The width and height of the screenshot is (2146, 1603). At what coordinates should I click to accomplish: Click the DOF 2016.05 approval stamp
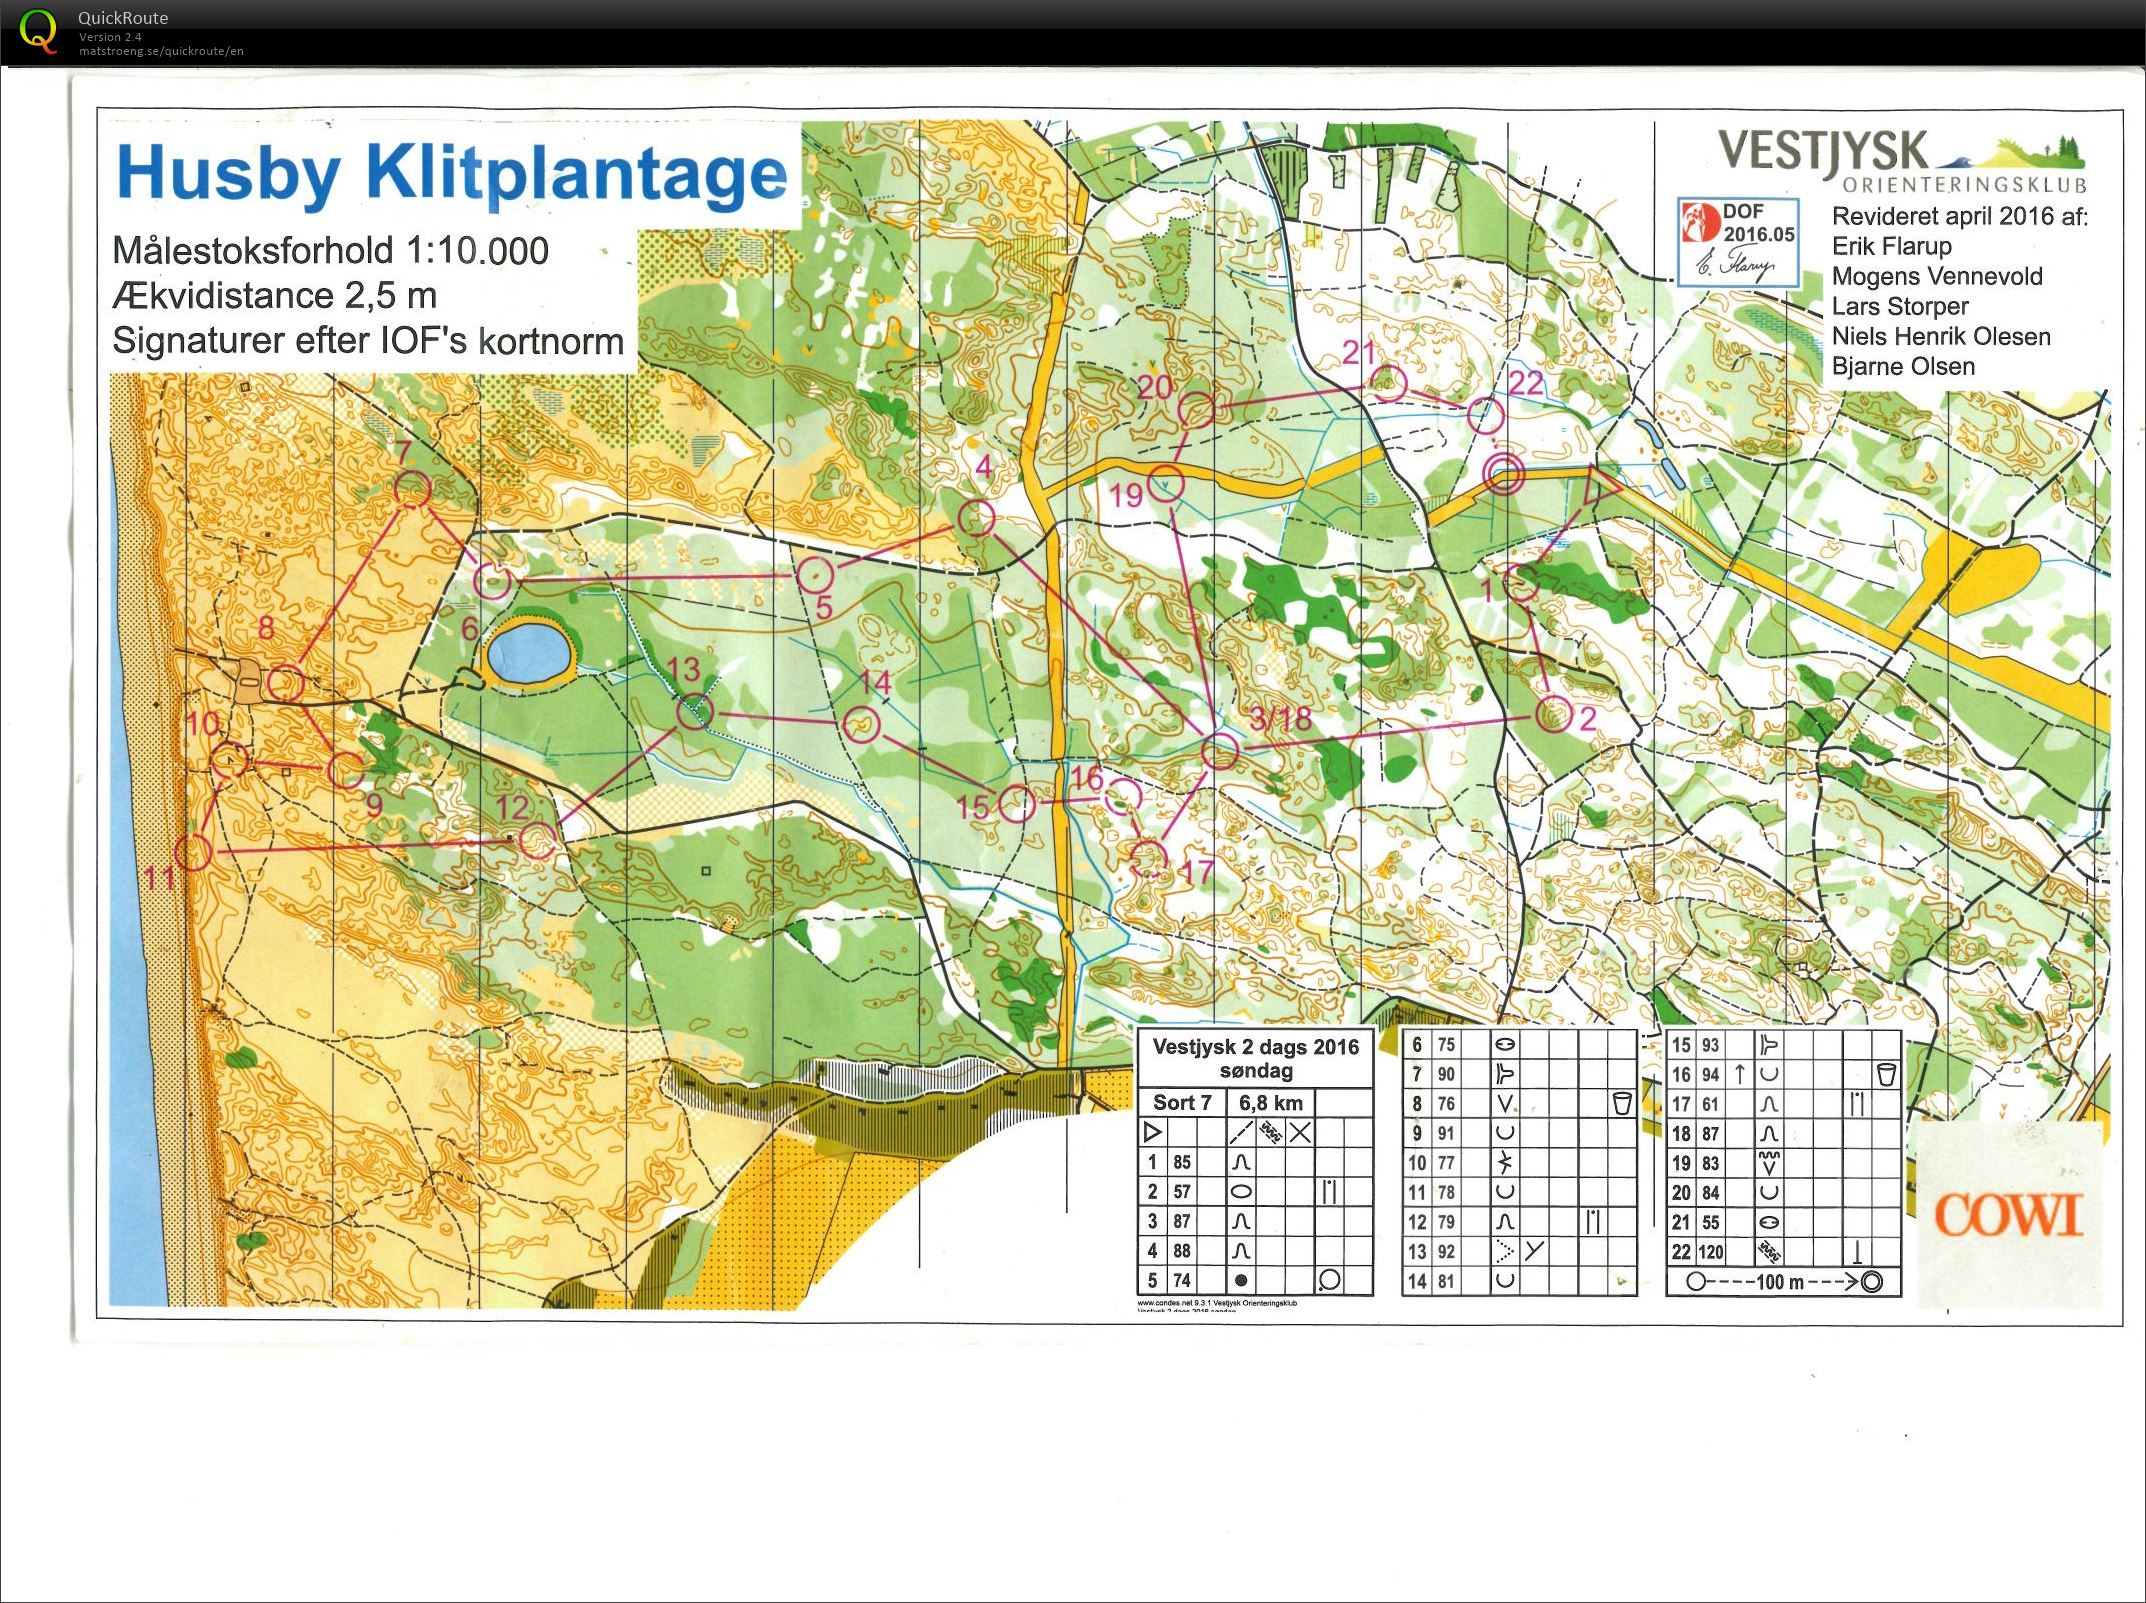[1739, 241]
